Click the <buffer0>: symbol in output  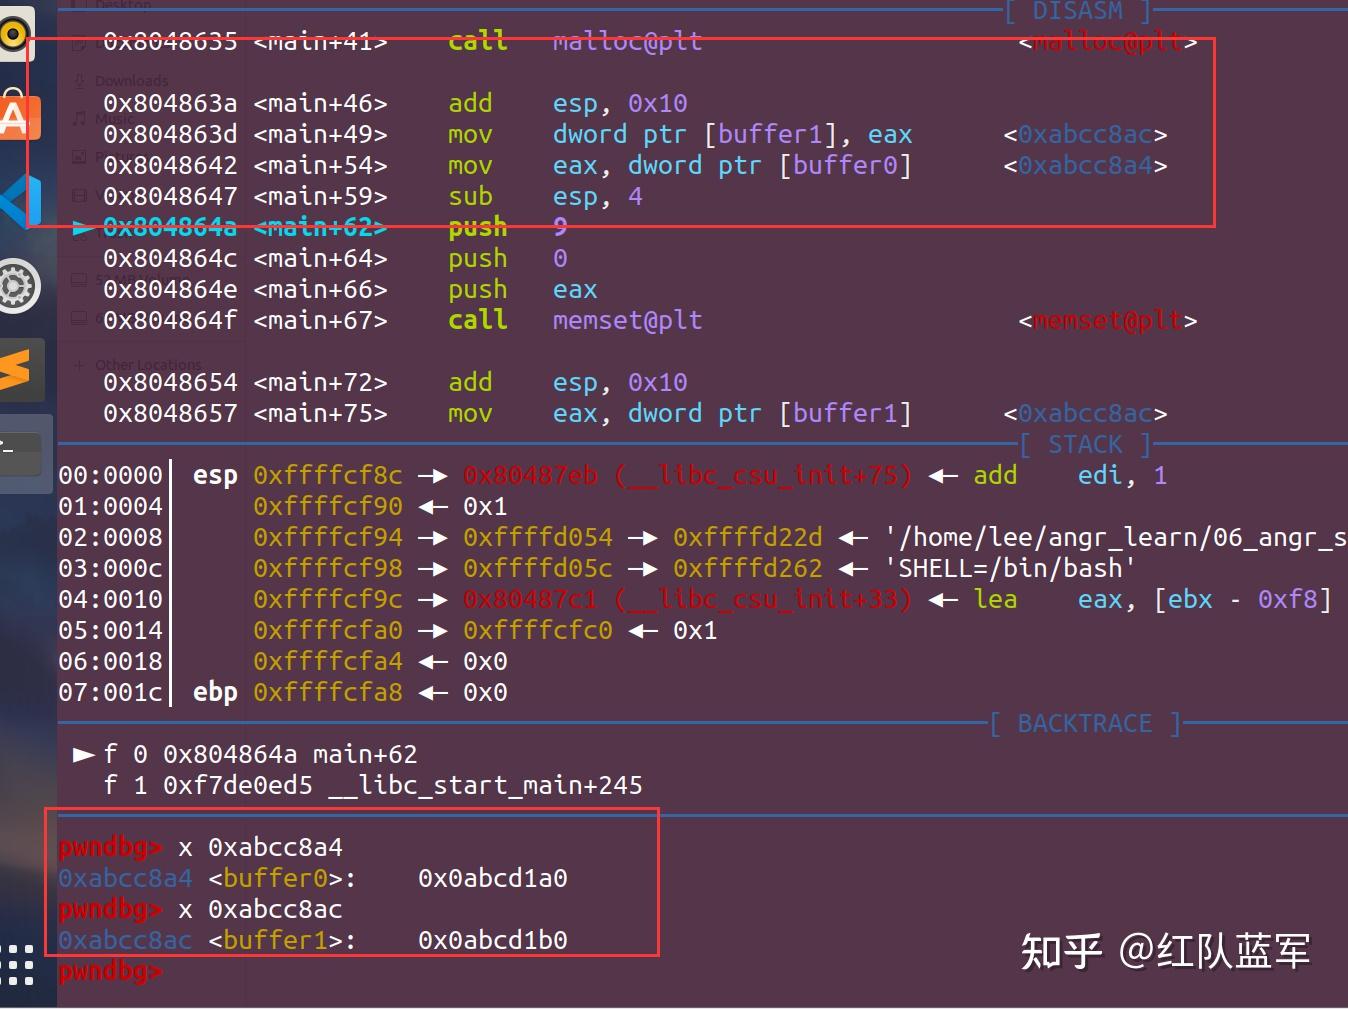point(282,878)
